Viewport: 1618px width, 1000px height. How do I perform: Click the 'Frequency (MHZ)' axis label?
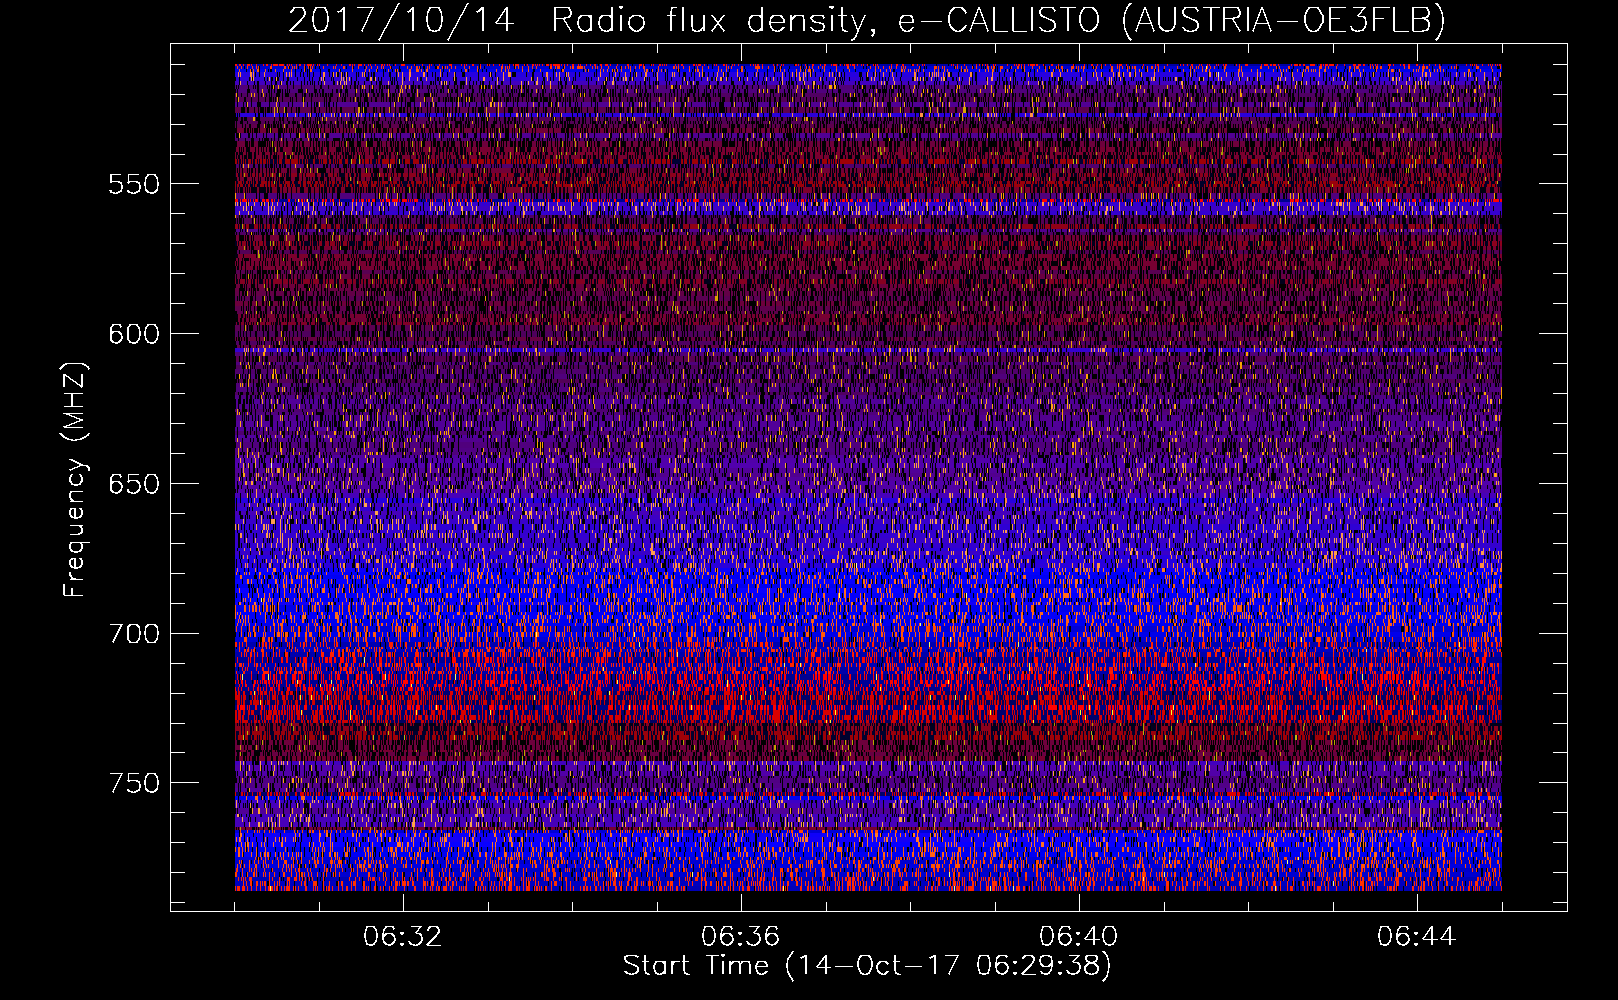[75, 479]
